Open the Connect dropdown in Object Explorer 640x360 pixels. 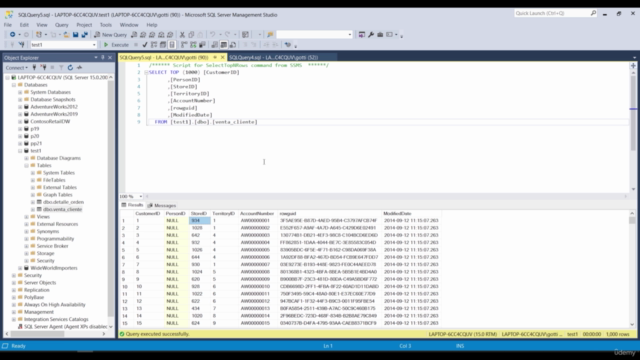[17, 68]
